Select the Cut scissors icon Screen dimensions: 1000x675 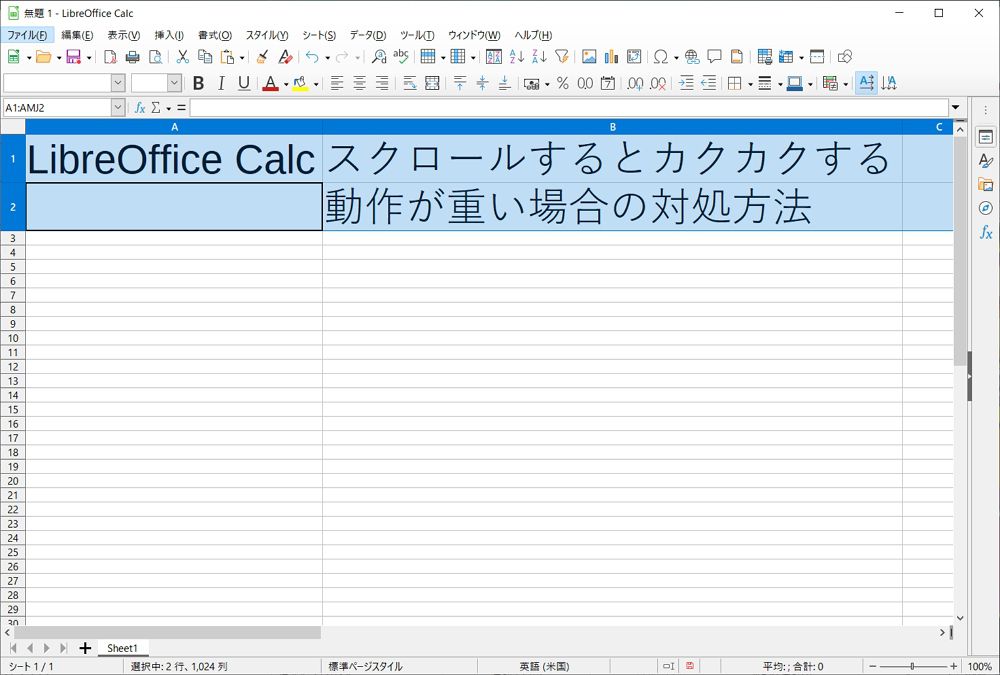tap(183, 57)
